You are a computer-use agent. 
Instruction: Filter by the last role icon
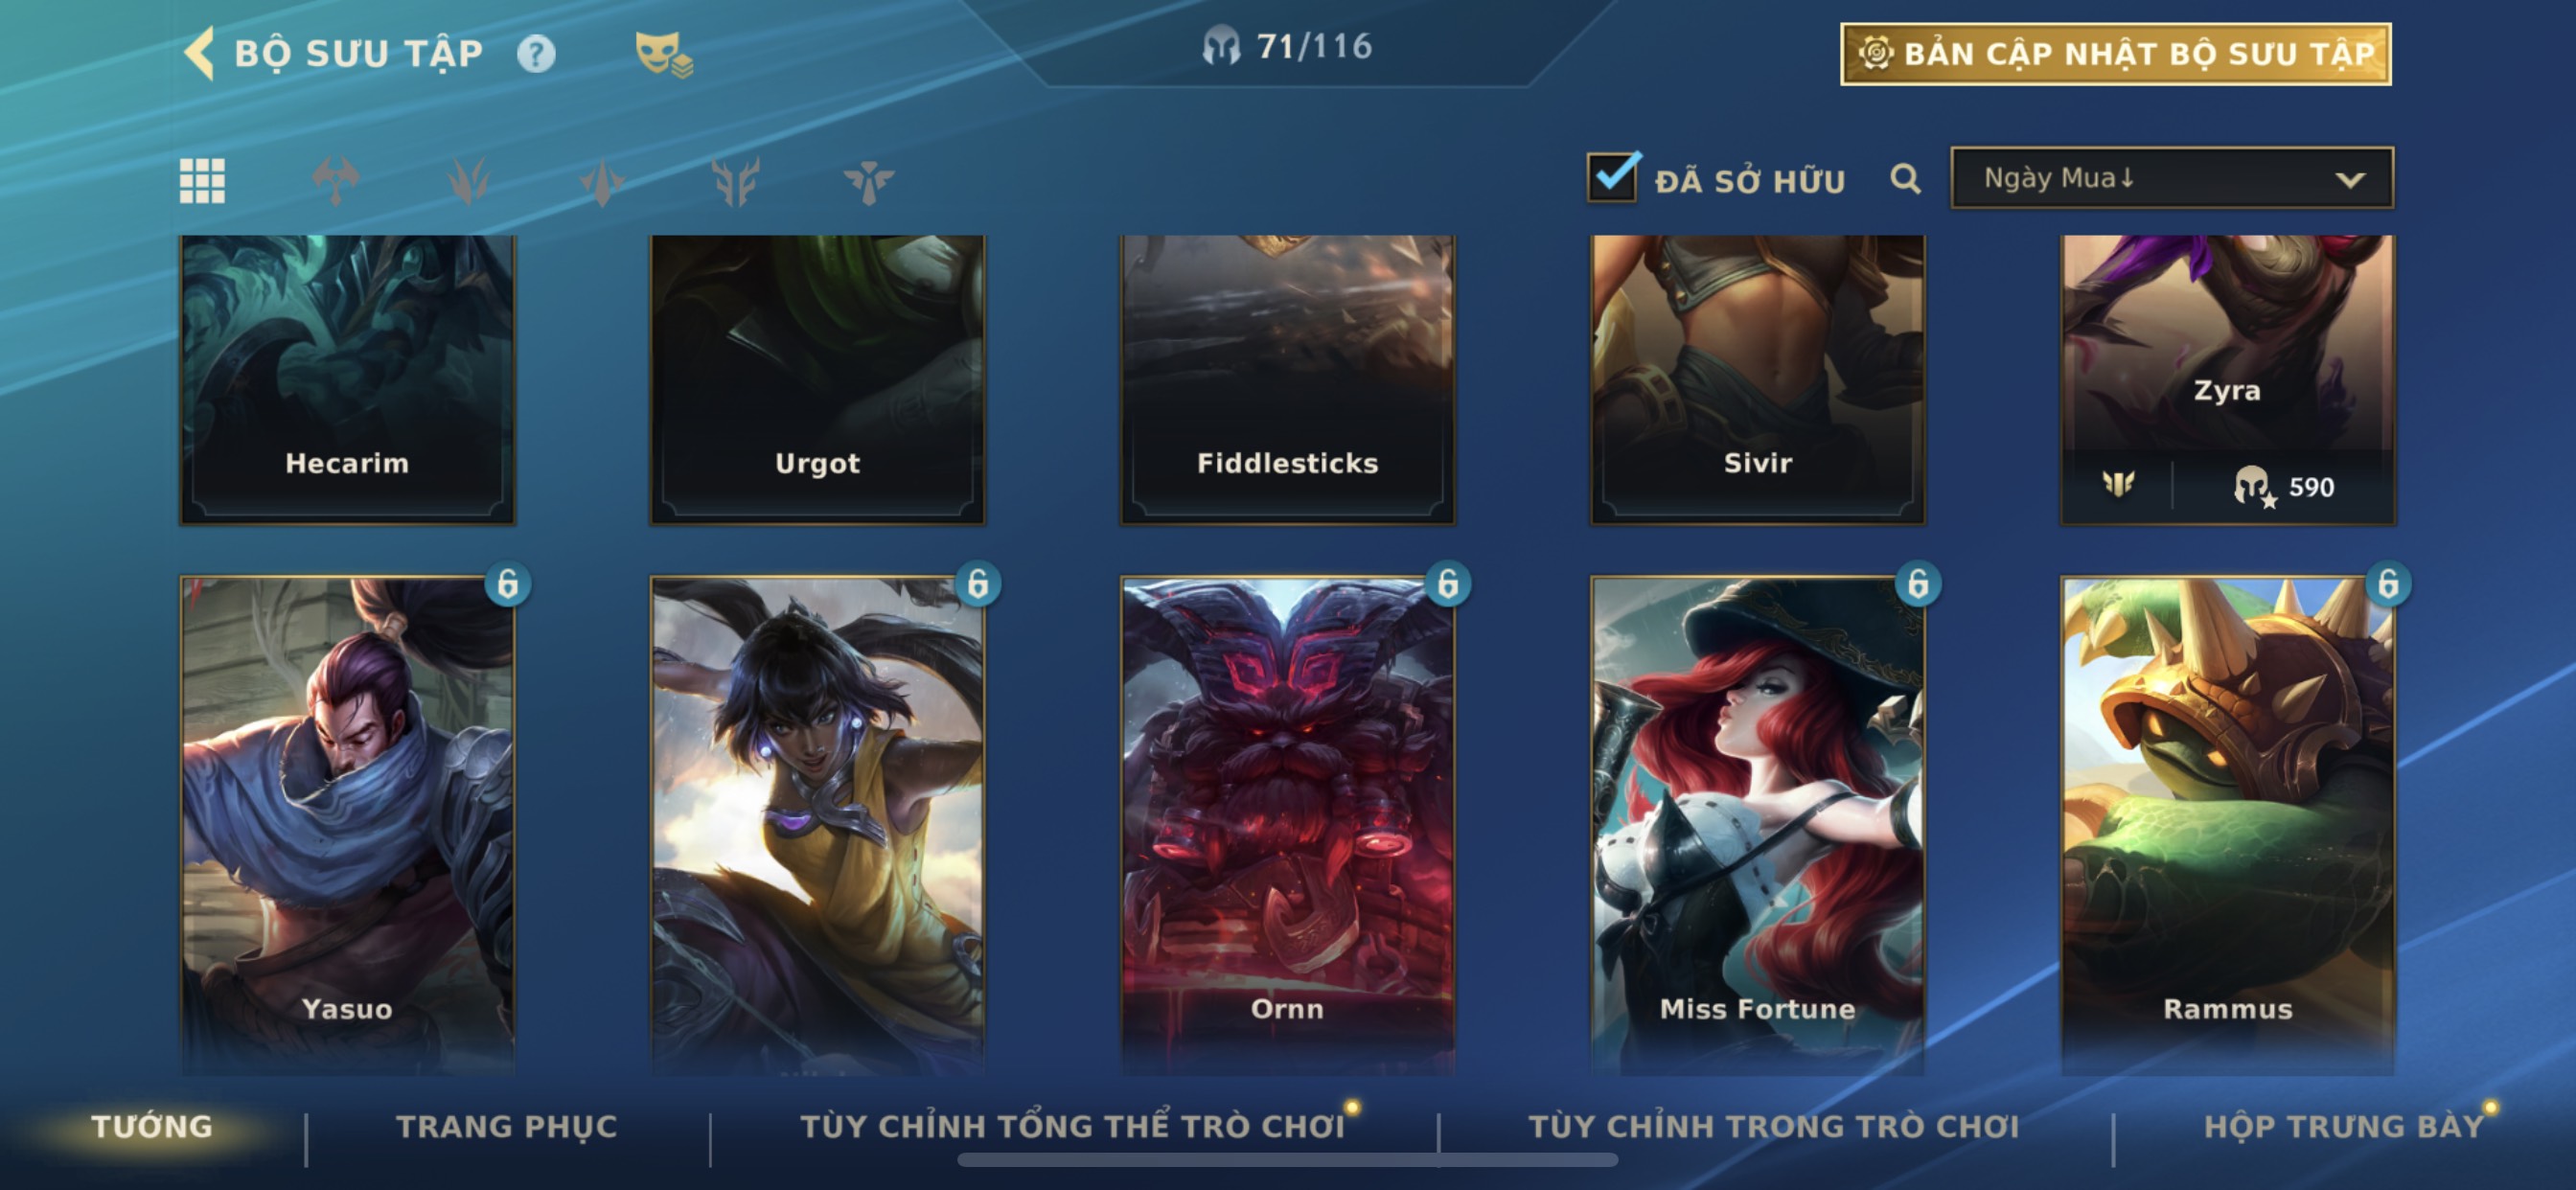(868, 181)
